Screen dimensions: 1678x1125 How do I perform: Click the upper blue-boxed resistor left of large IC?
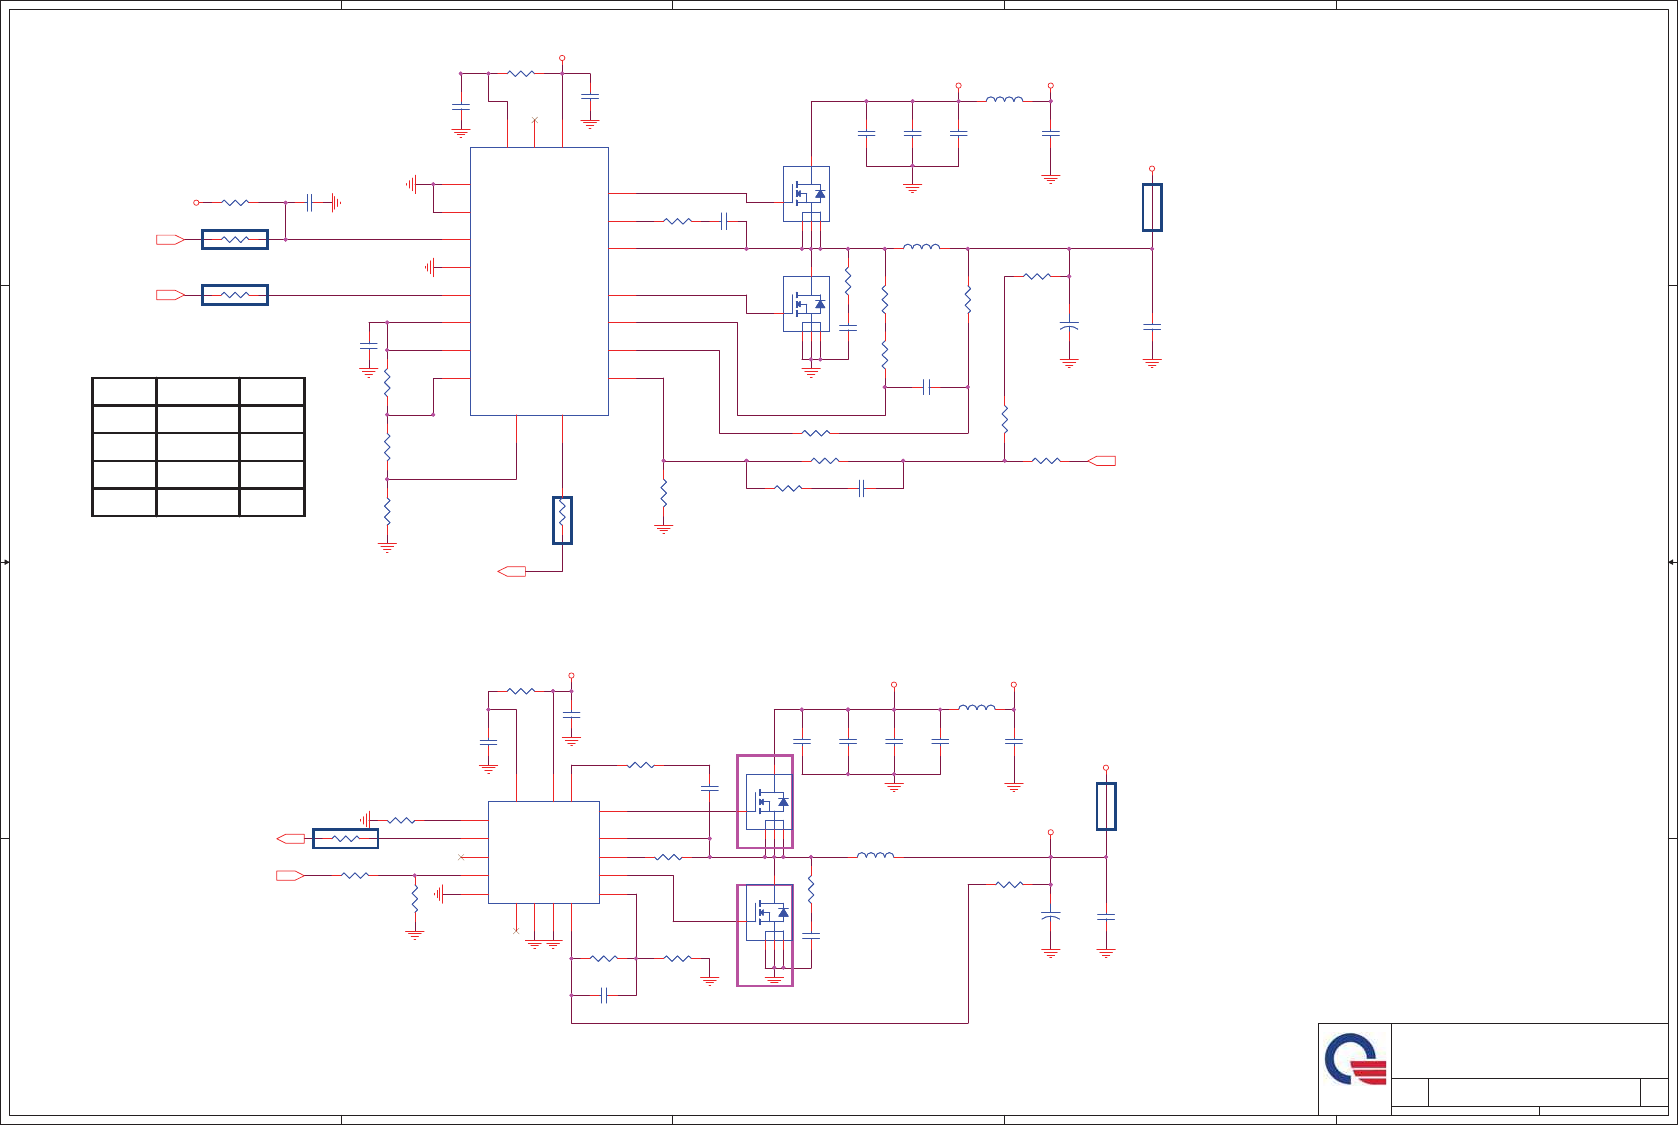(x=235, y=239)
